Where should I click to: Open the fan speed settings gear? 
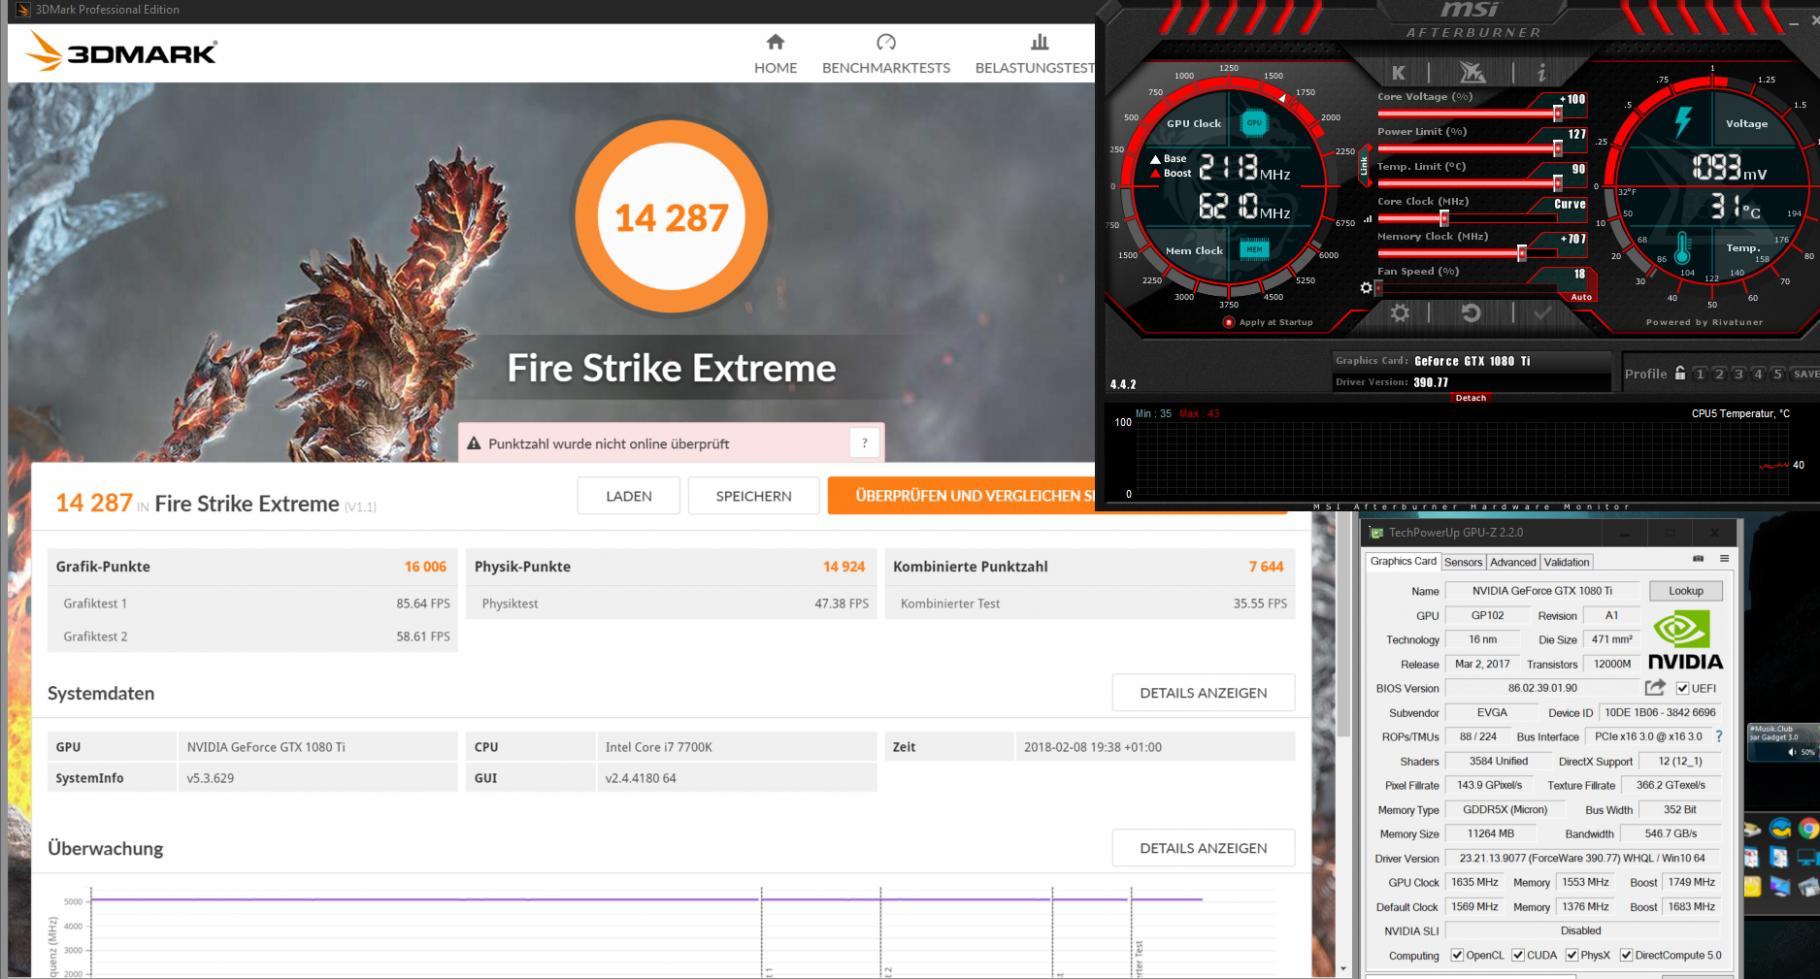tap(1366, 288)
